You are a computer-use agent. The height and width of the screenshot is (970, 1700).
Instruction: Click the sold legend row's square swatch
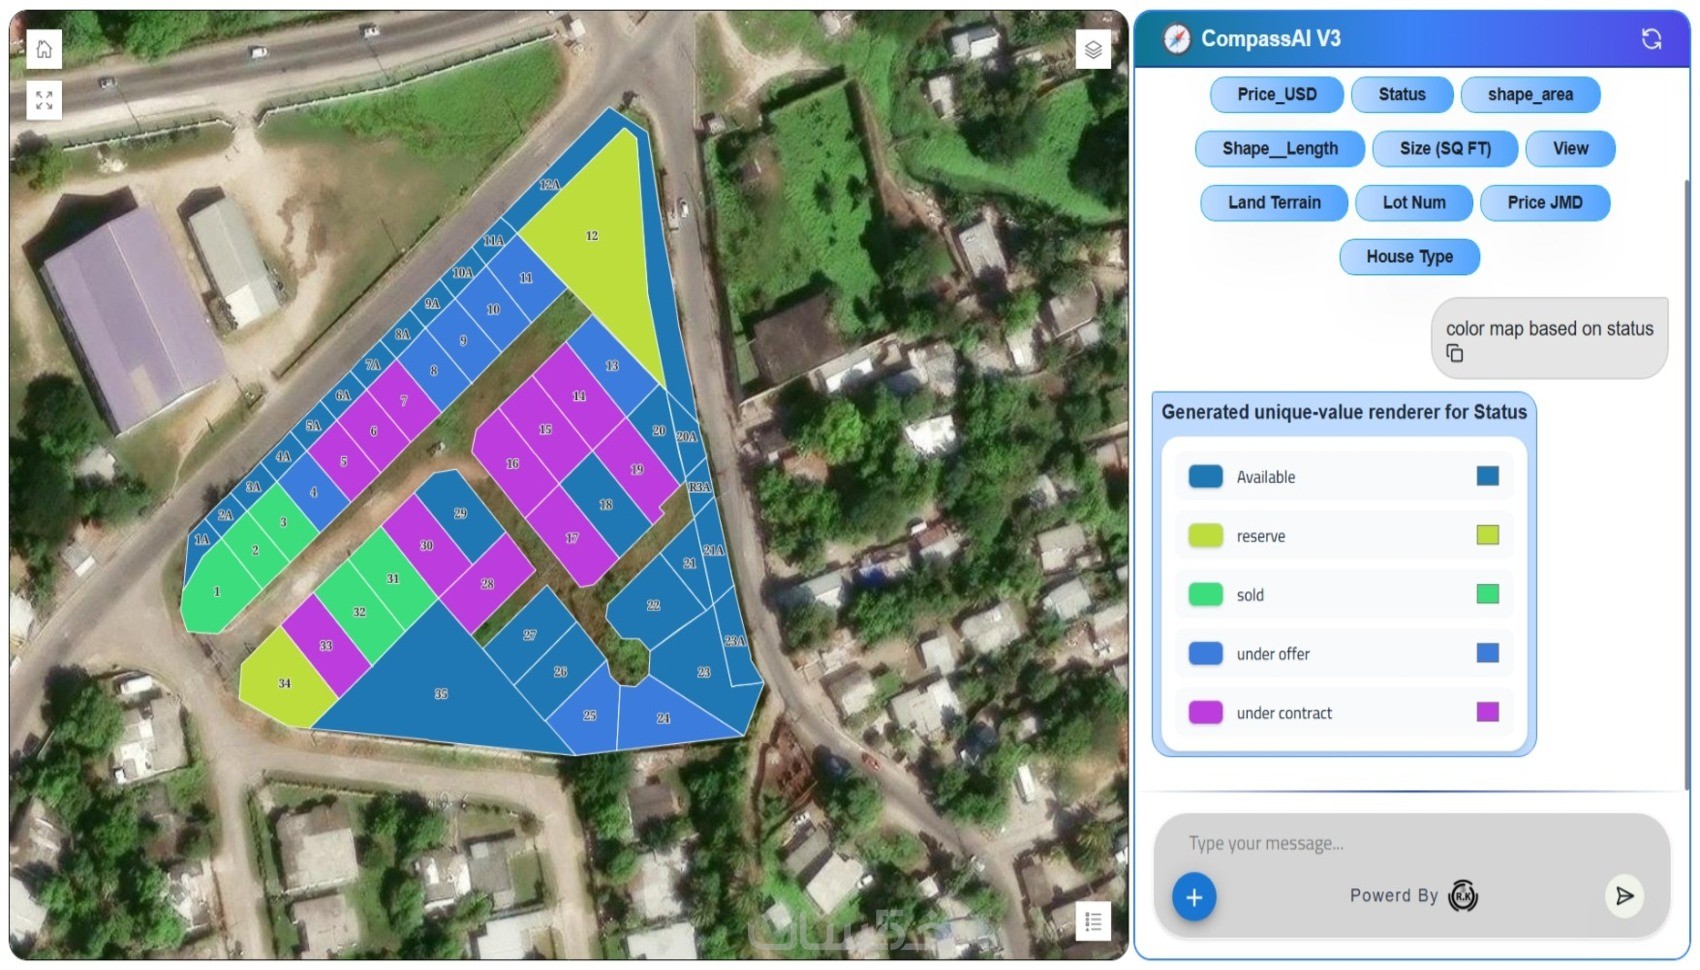coord(1488,594)
